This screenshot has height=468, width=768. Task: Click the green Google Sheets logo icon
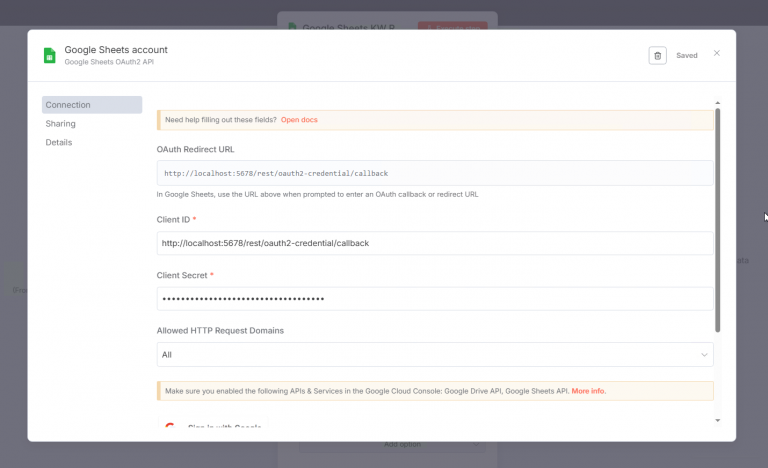point(49,55)
